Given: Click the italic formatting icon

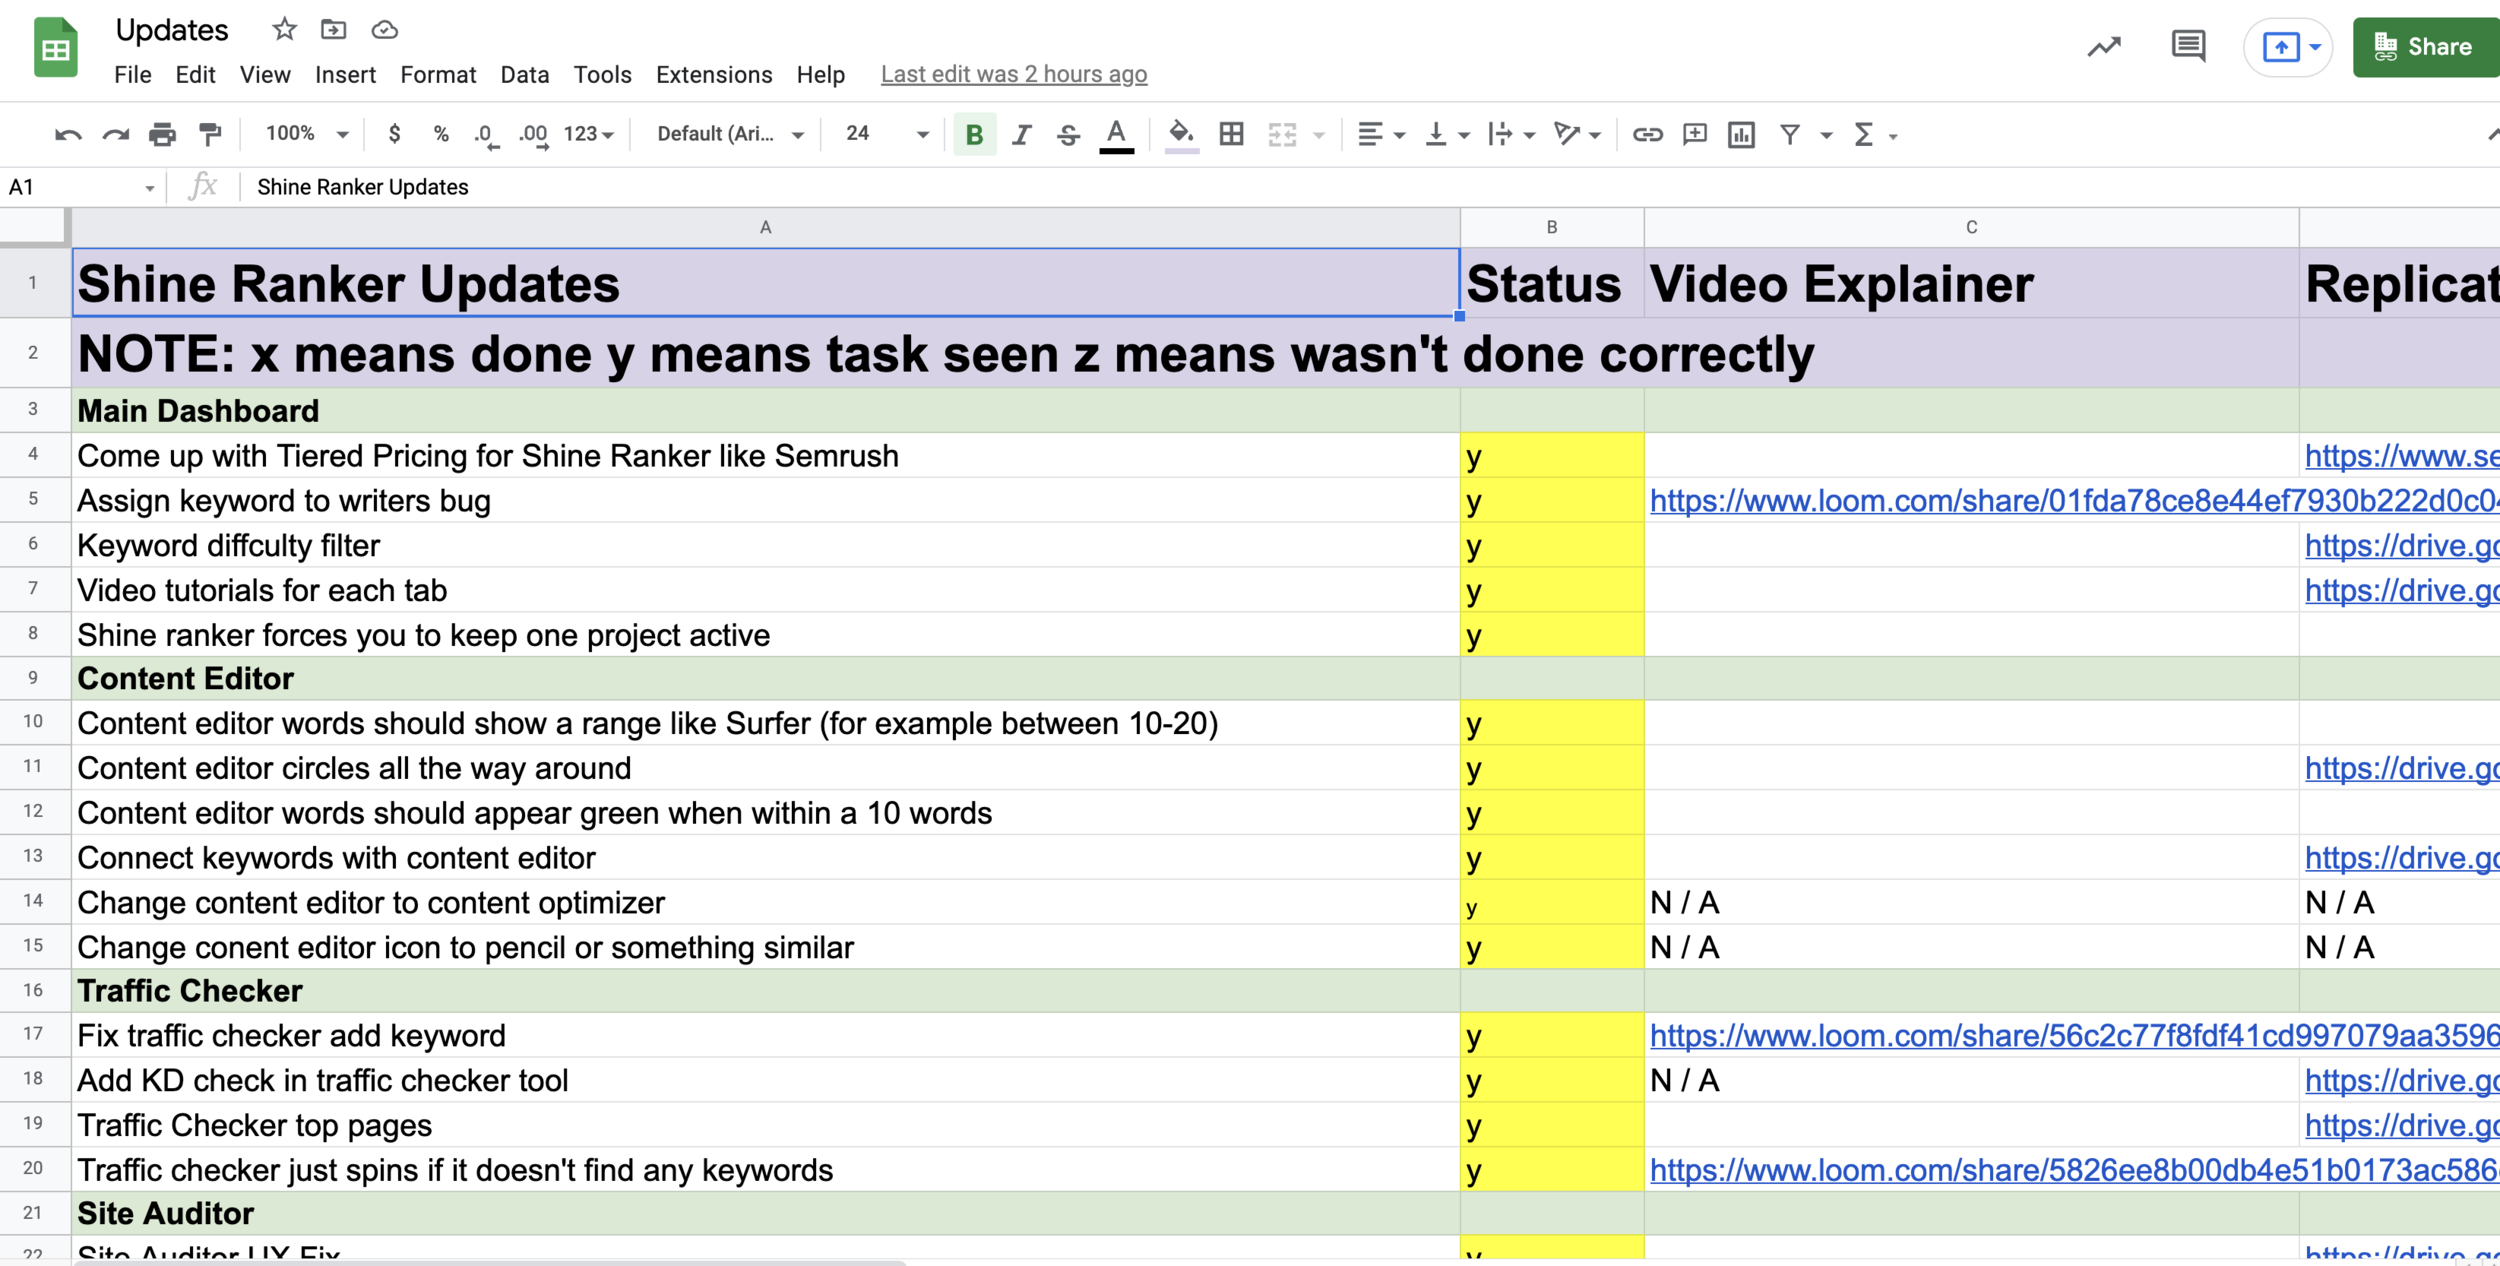Looking at the screenshot, I should [x=1022, y=134].
